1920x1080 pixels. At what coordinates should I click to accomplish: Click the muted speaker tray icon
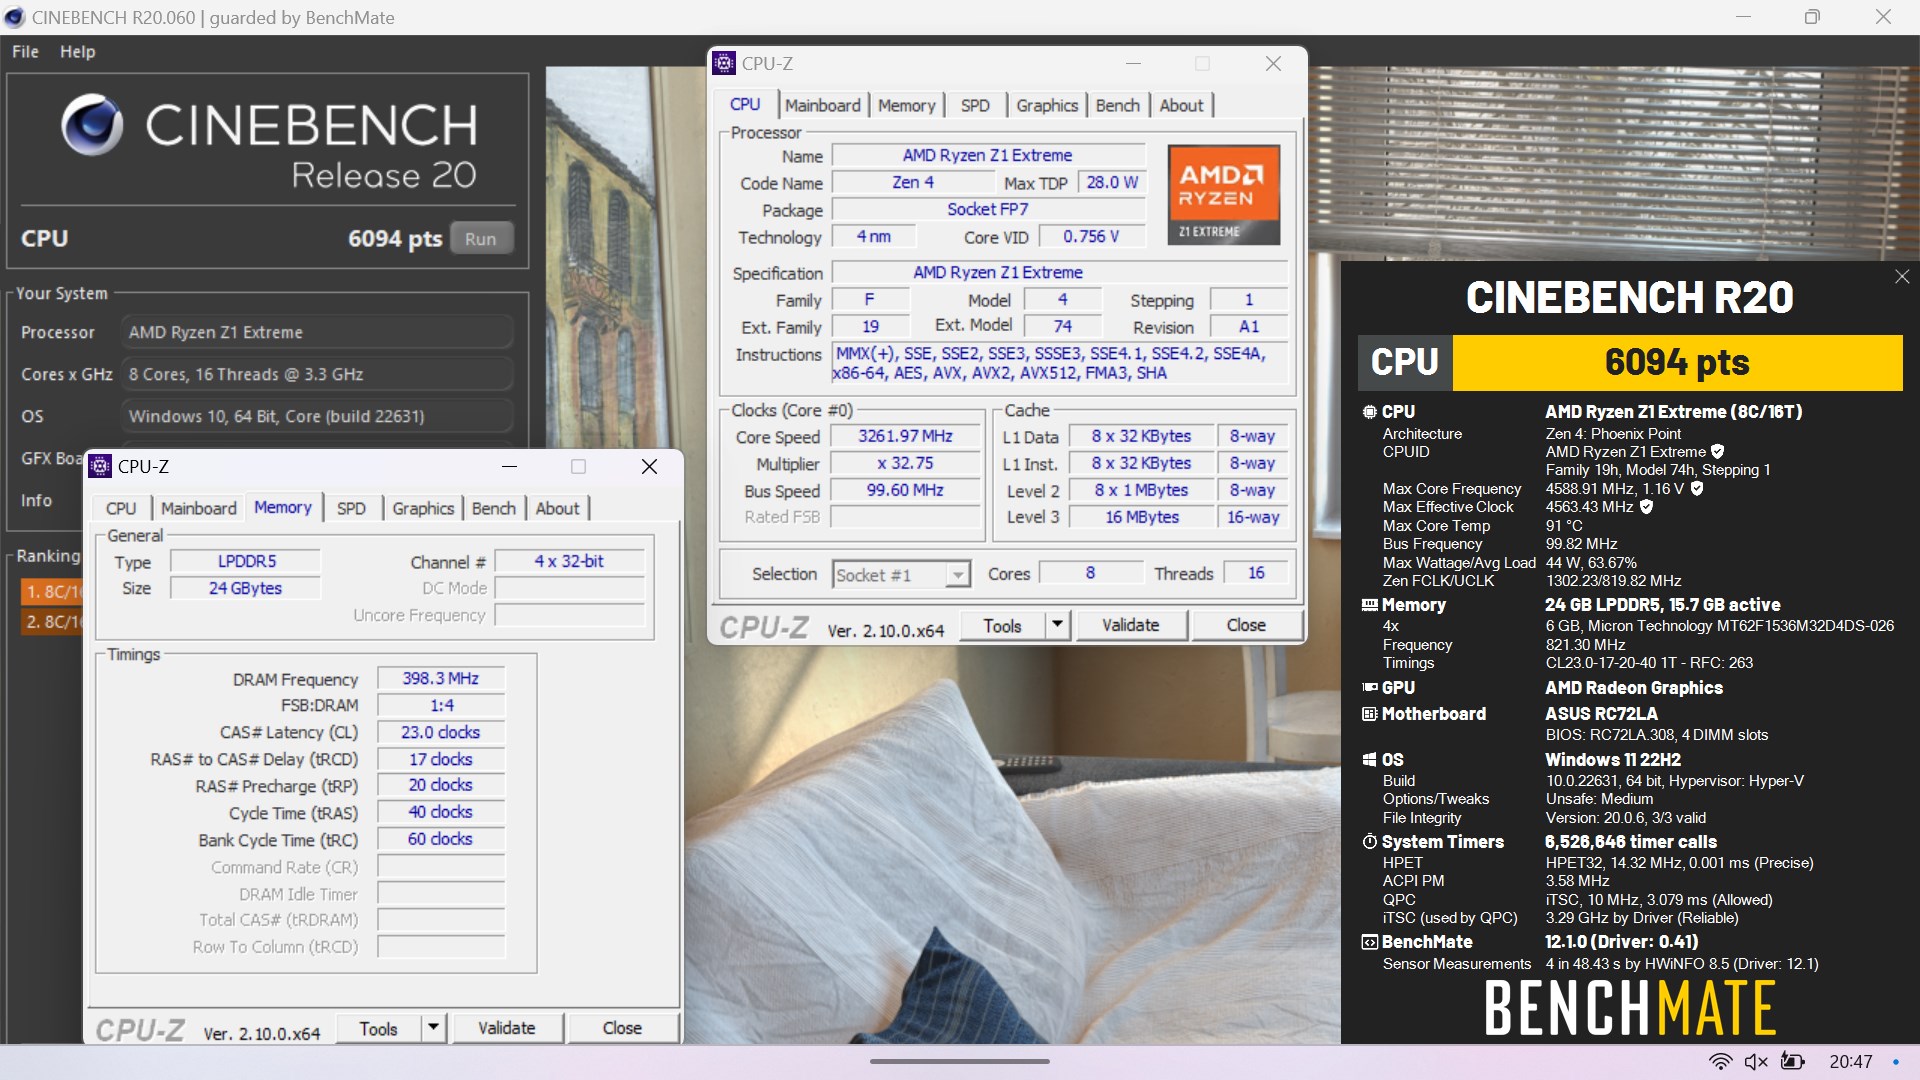coord(1756,1062)
